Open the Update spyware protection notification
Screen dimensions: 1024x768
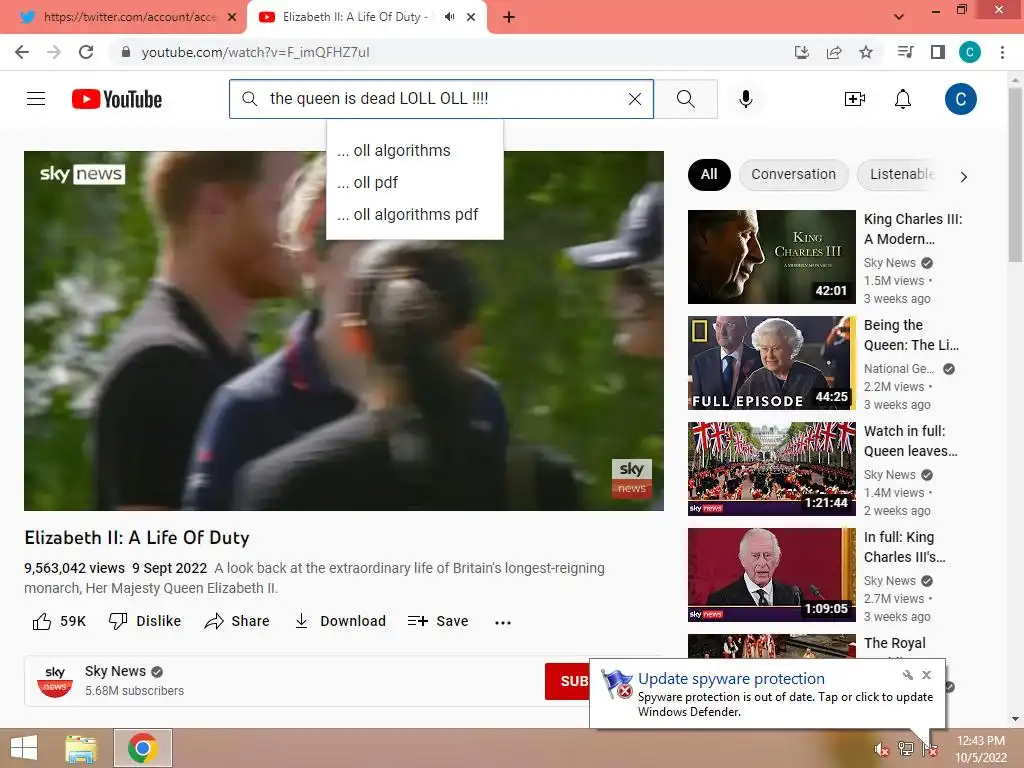coord(767,694)
